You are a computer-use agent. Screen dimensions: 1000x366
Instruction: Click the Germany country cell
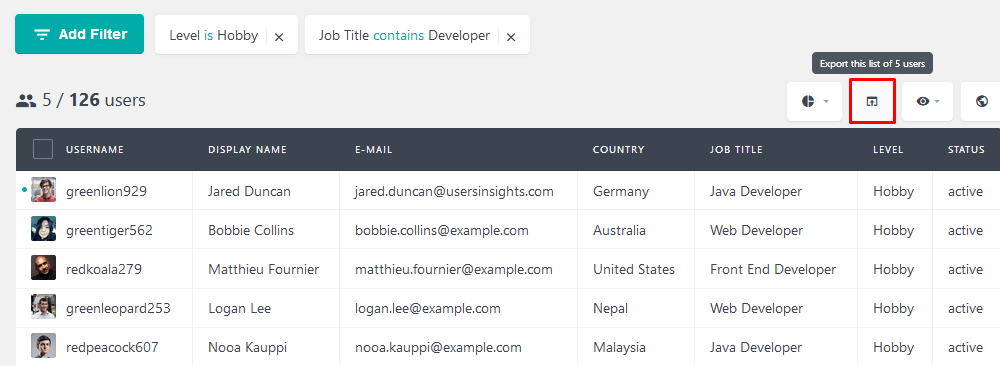coord(621,191)
